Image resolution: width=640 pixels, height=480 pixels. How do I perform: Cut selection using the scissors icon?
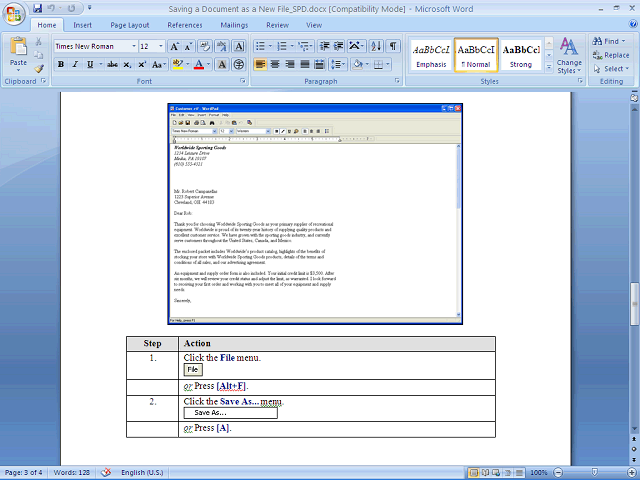pyautogui.click(x=38, y=41)
